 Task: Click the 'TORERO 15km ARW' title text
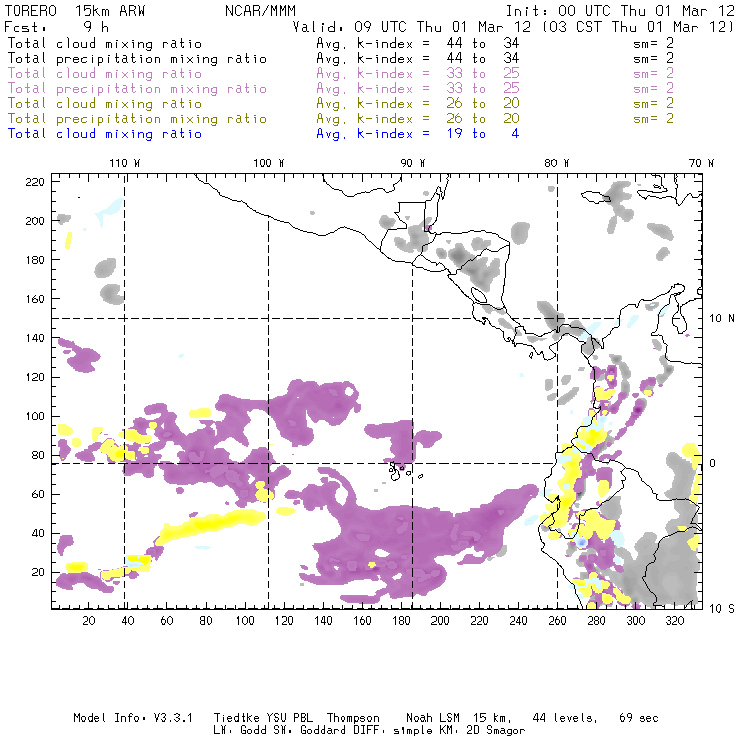point(75,11)
